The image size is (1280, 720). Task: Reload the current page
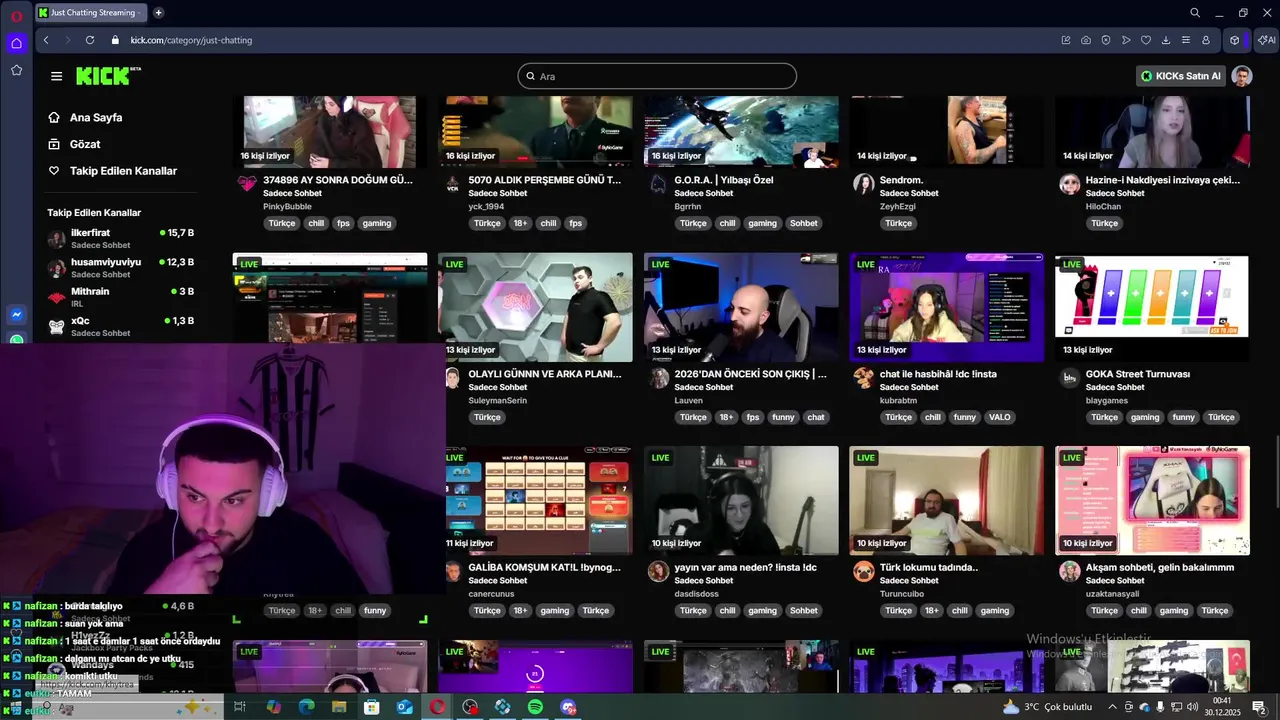pyautogui.click(x=90, y=40)
